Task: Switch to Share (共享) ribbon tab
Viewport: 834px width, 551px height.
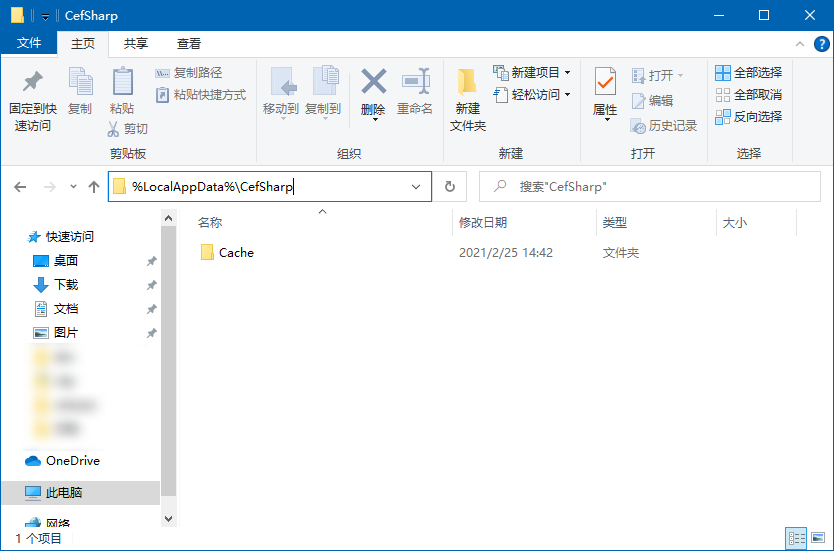Action: (x=136, y=44)
